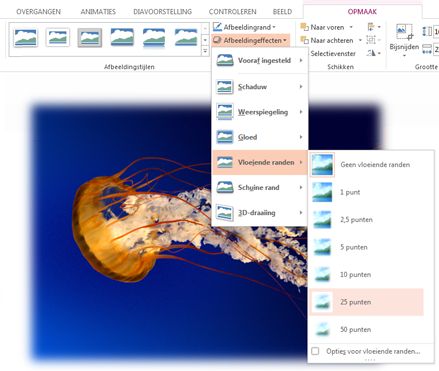Expand the Afbeeldingstijlen gallery more button

pyautogui.click(x=205, y=51)
